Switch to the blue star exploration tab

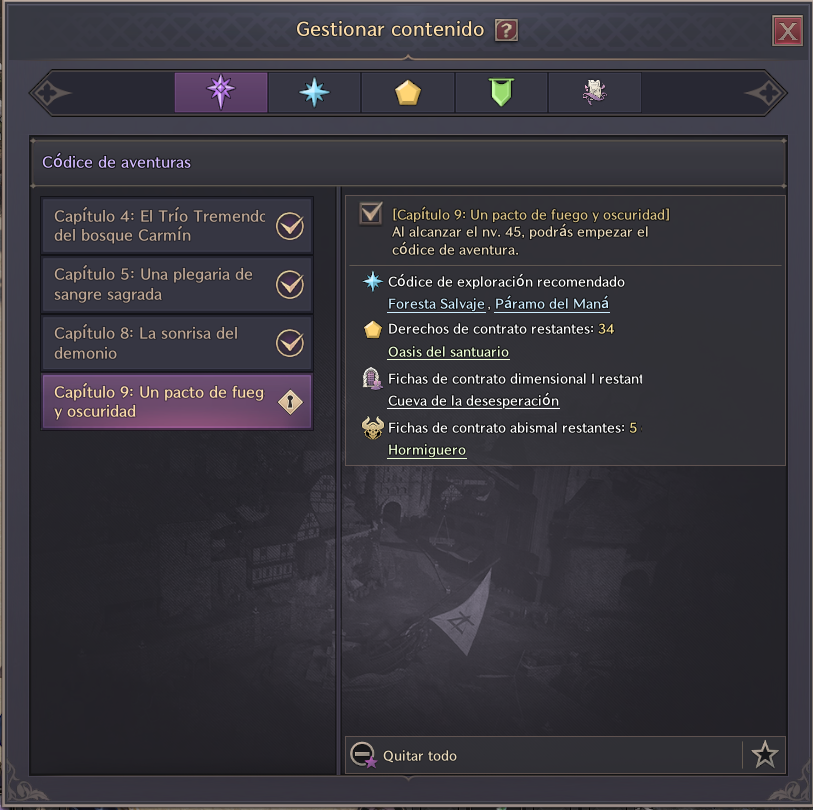tap(314, 92)
